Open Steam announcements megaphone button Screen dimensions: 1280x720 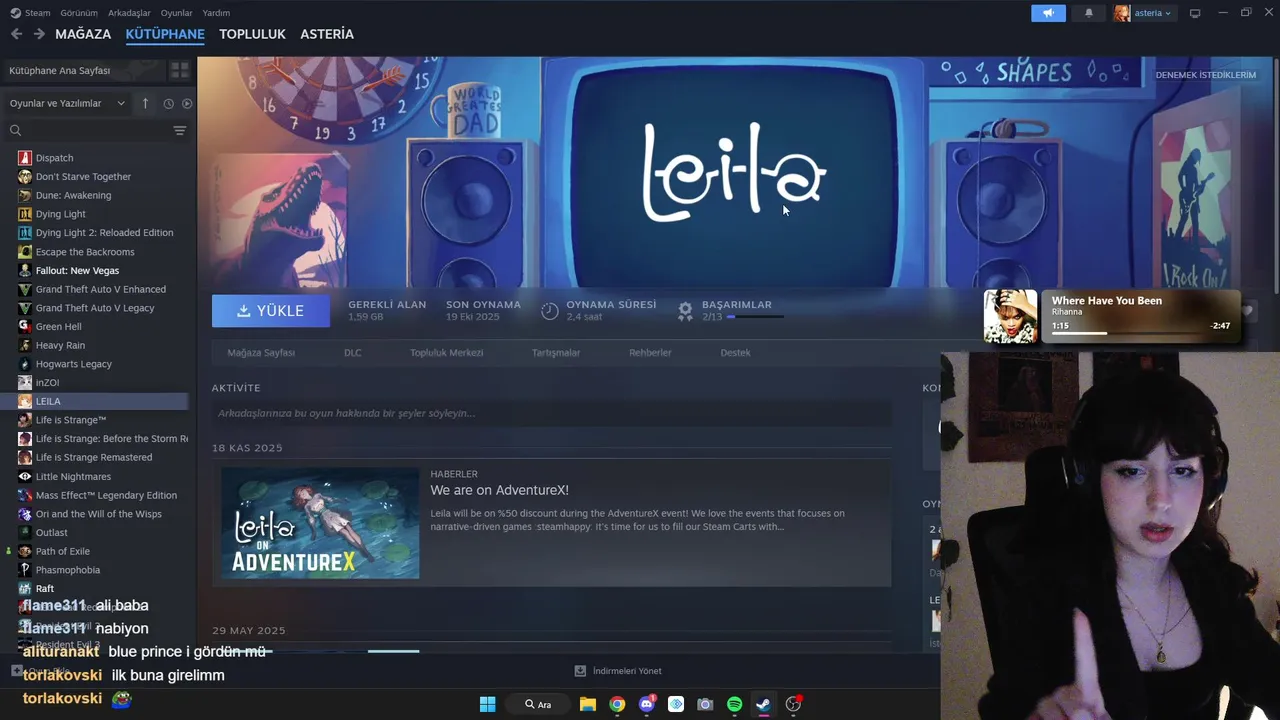point(1048,13)
